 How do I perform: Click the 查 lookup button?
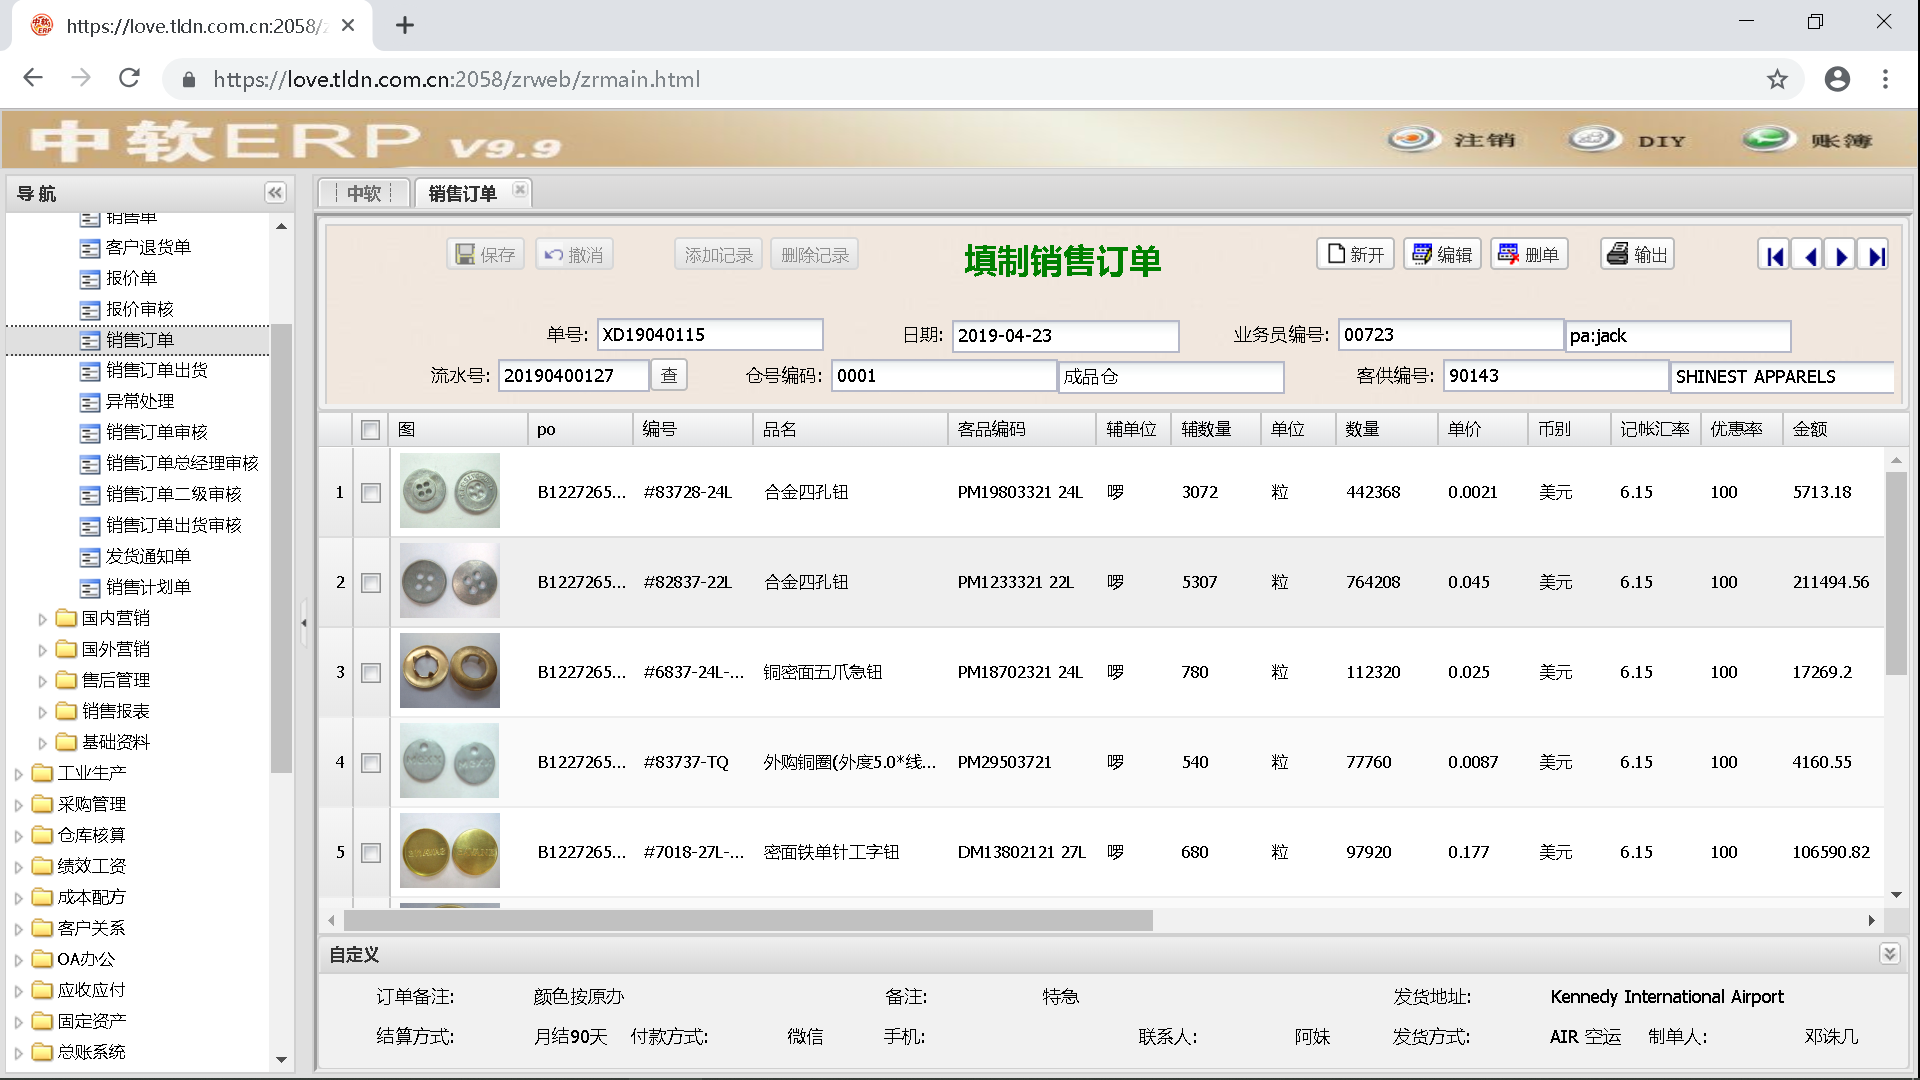coord(669,375)
